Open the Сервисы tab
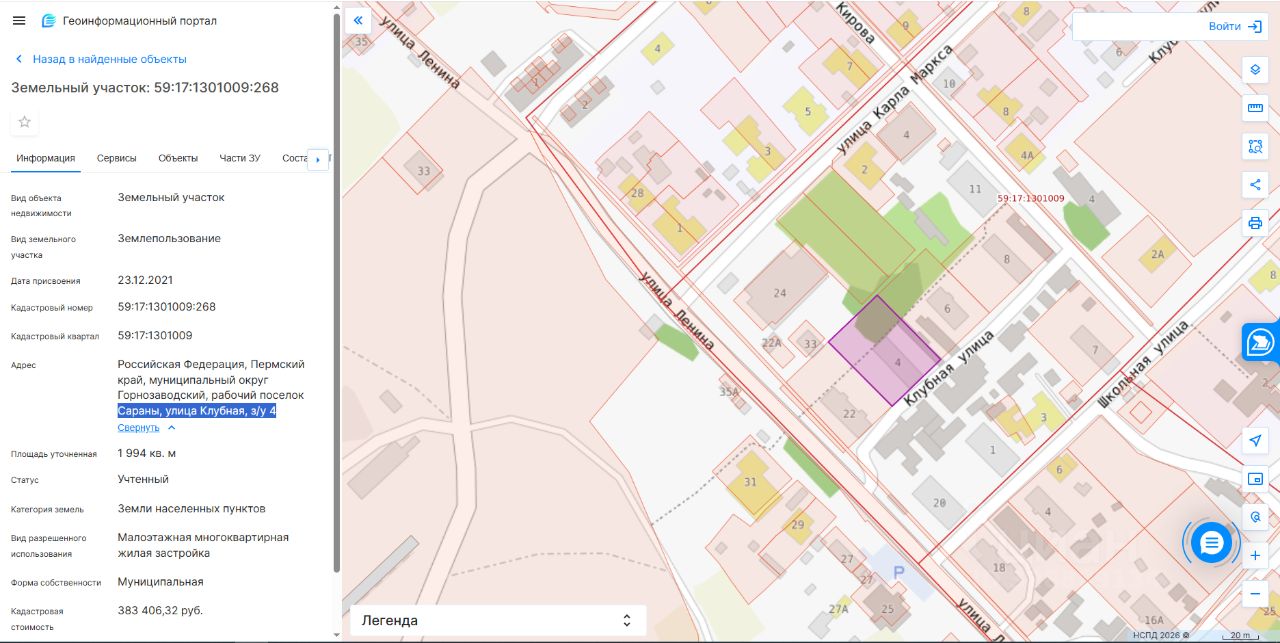 click(x=117, y=158)
